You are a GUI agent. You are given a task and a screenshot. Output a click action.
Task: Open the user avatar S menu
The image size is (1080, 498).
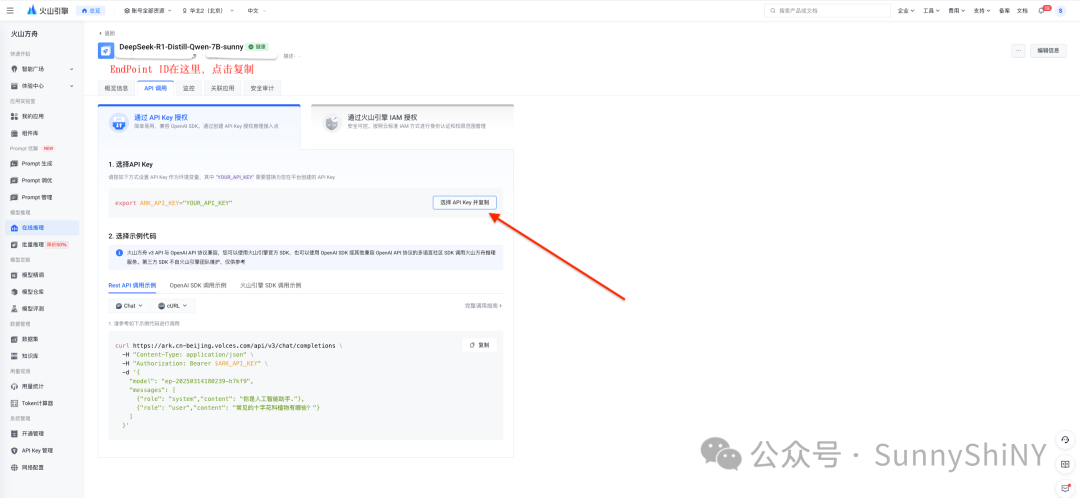pyautogui.click(x=1061, y=11)
